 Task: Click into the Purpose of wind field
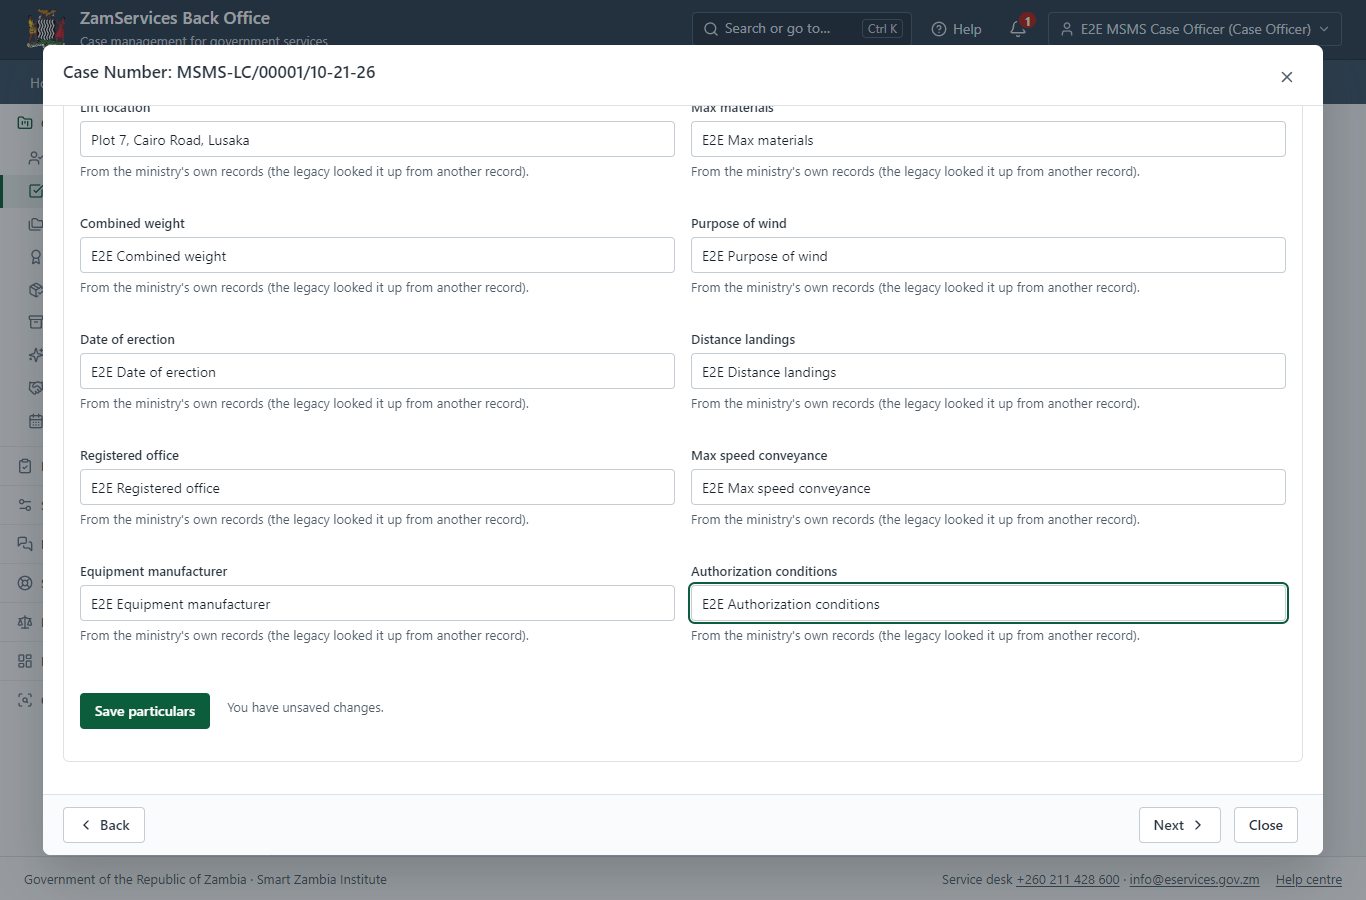tap(988, 255)
